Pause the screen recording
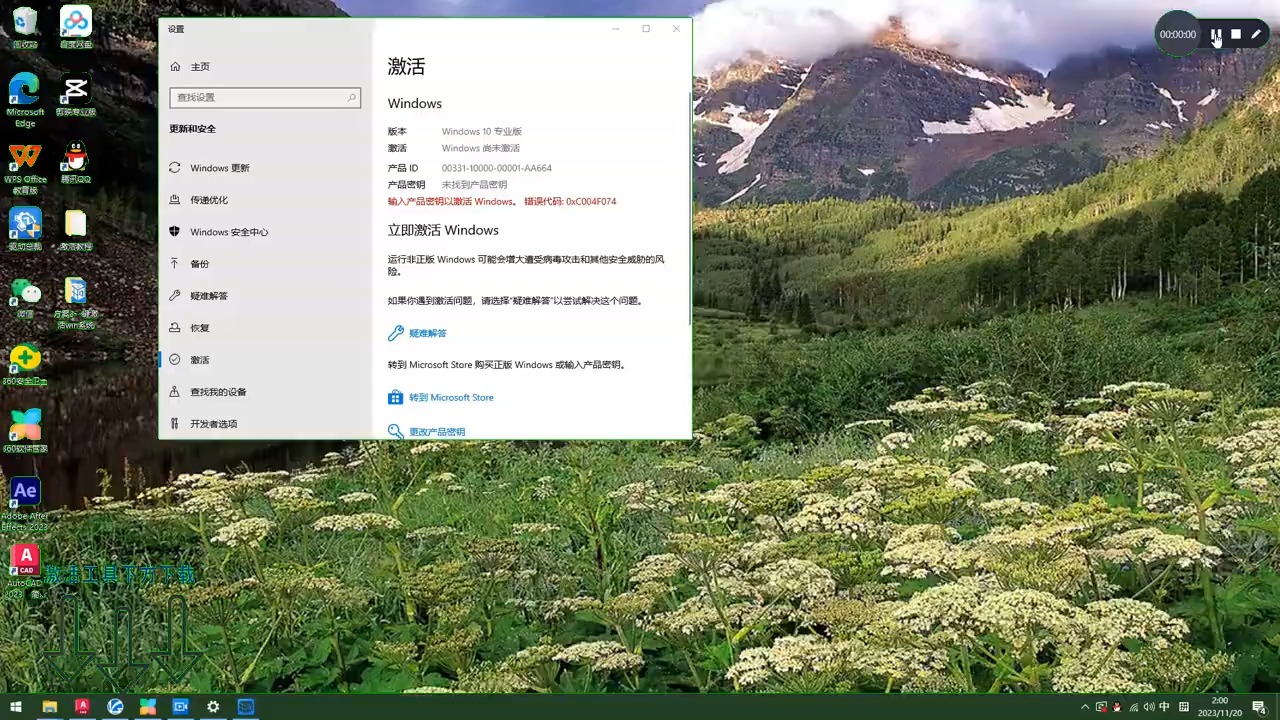Screen dimensions: 1280x720 (1216, 34)
